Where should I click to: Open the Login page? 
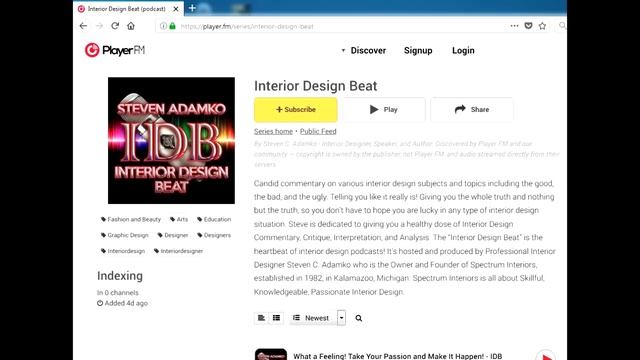463,50
